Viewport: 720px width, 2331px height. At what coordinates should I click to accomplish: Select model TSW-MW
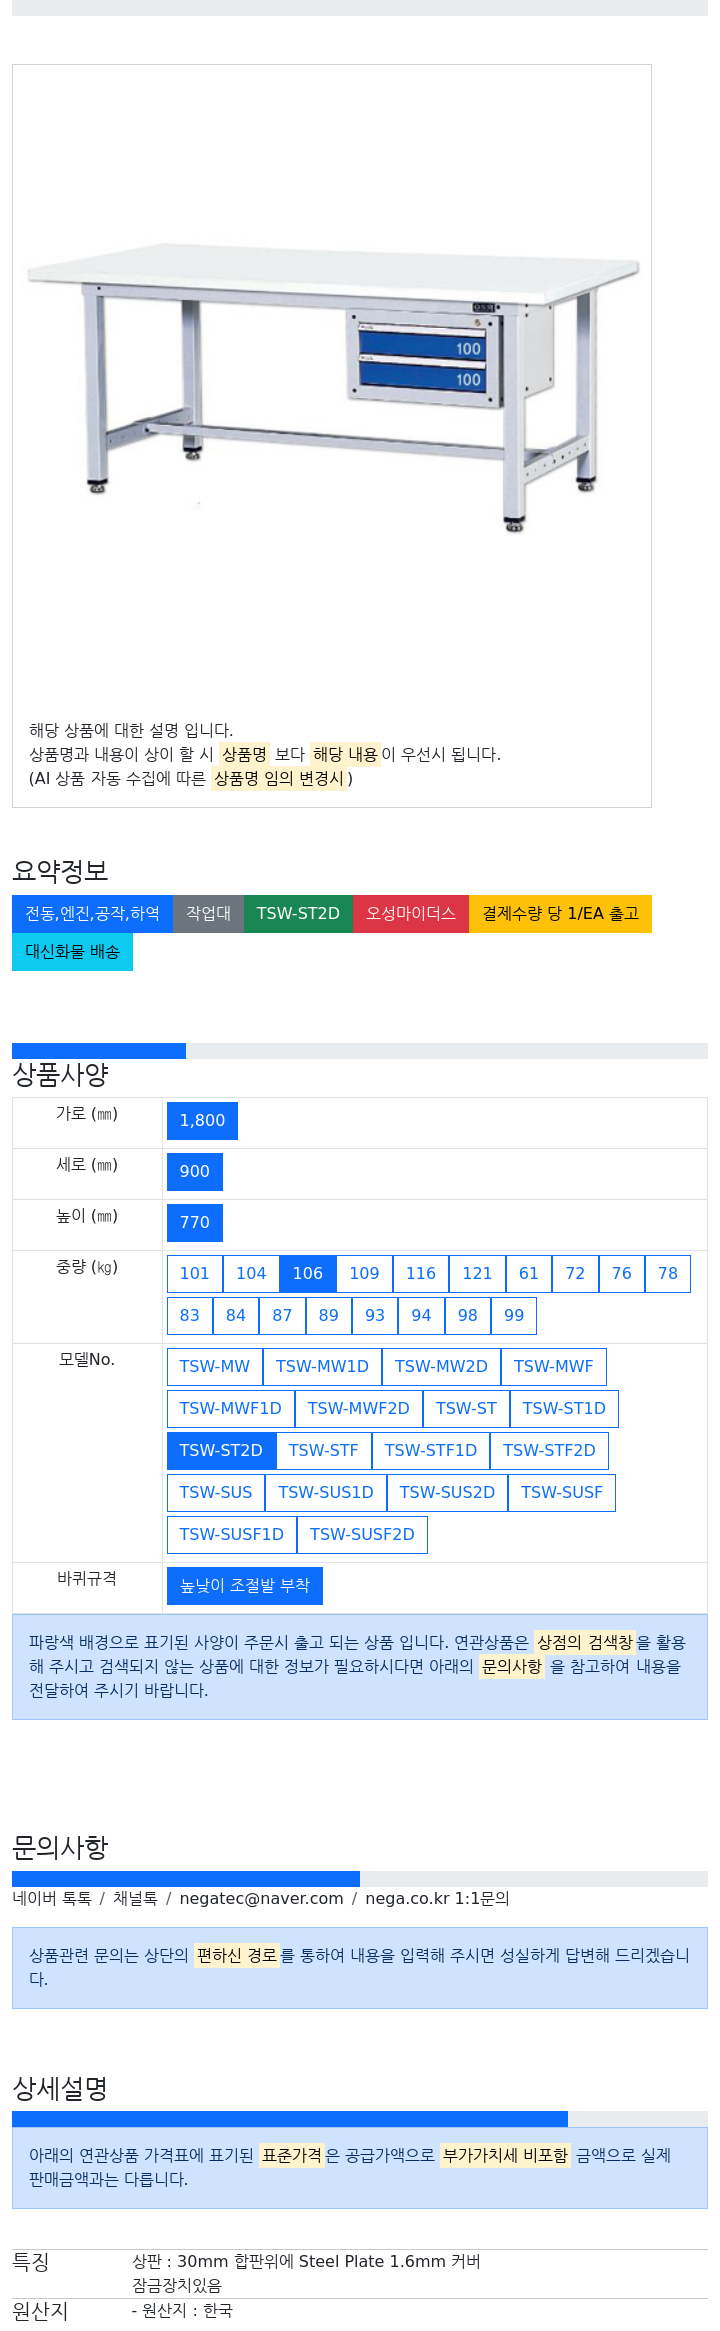coord(215,1366)
